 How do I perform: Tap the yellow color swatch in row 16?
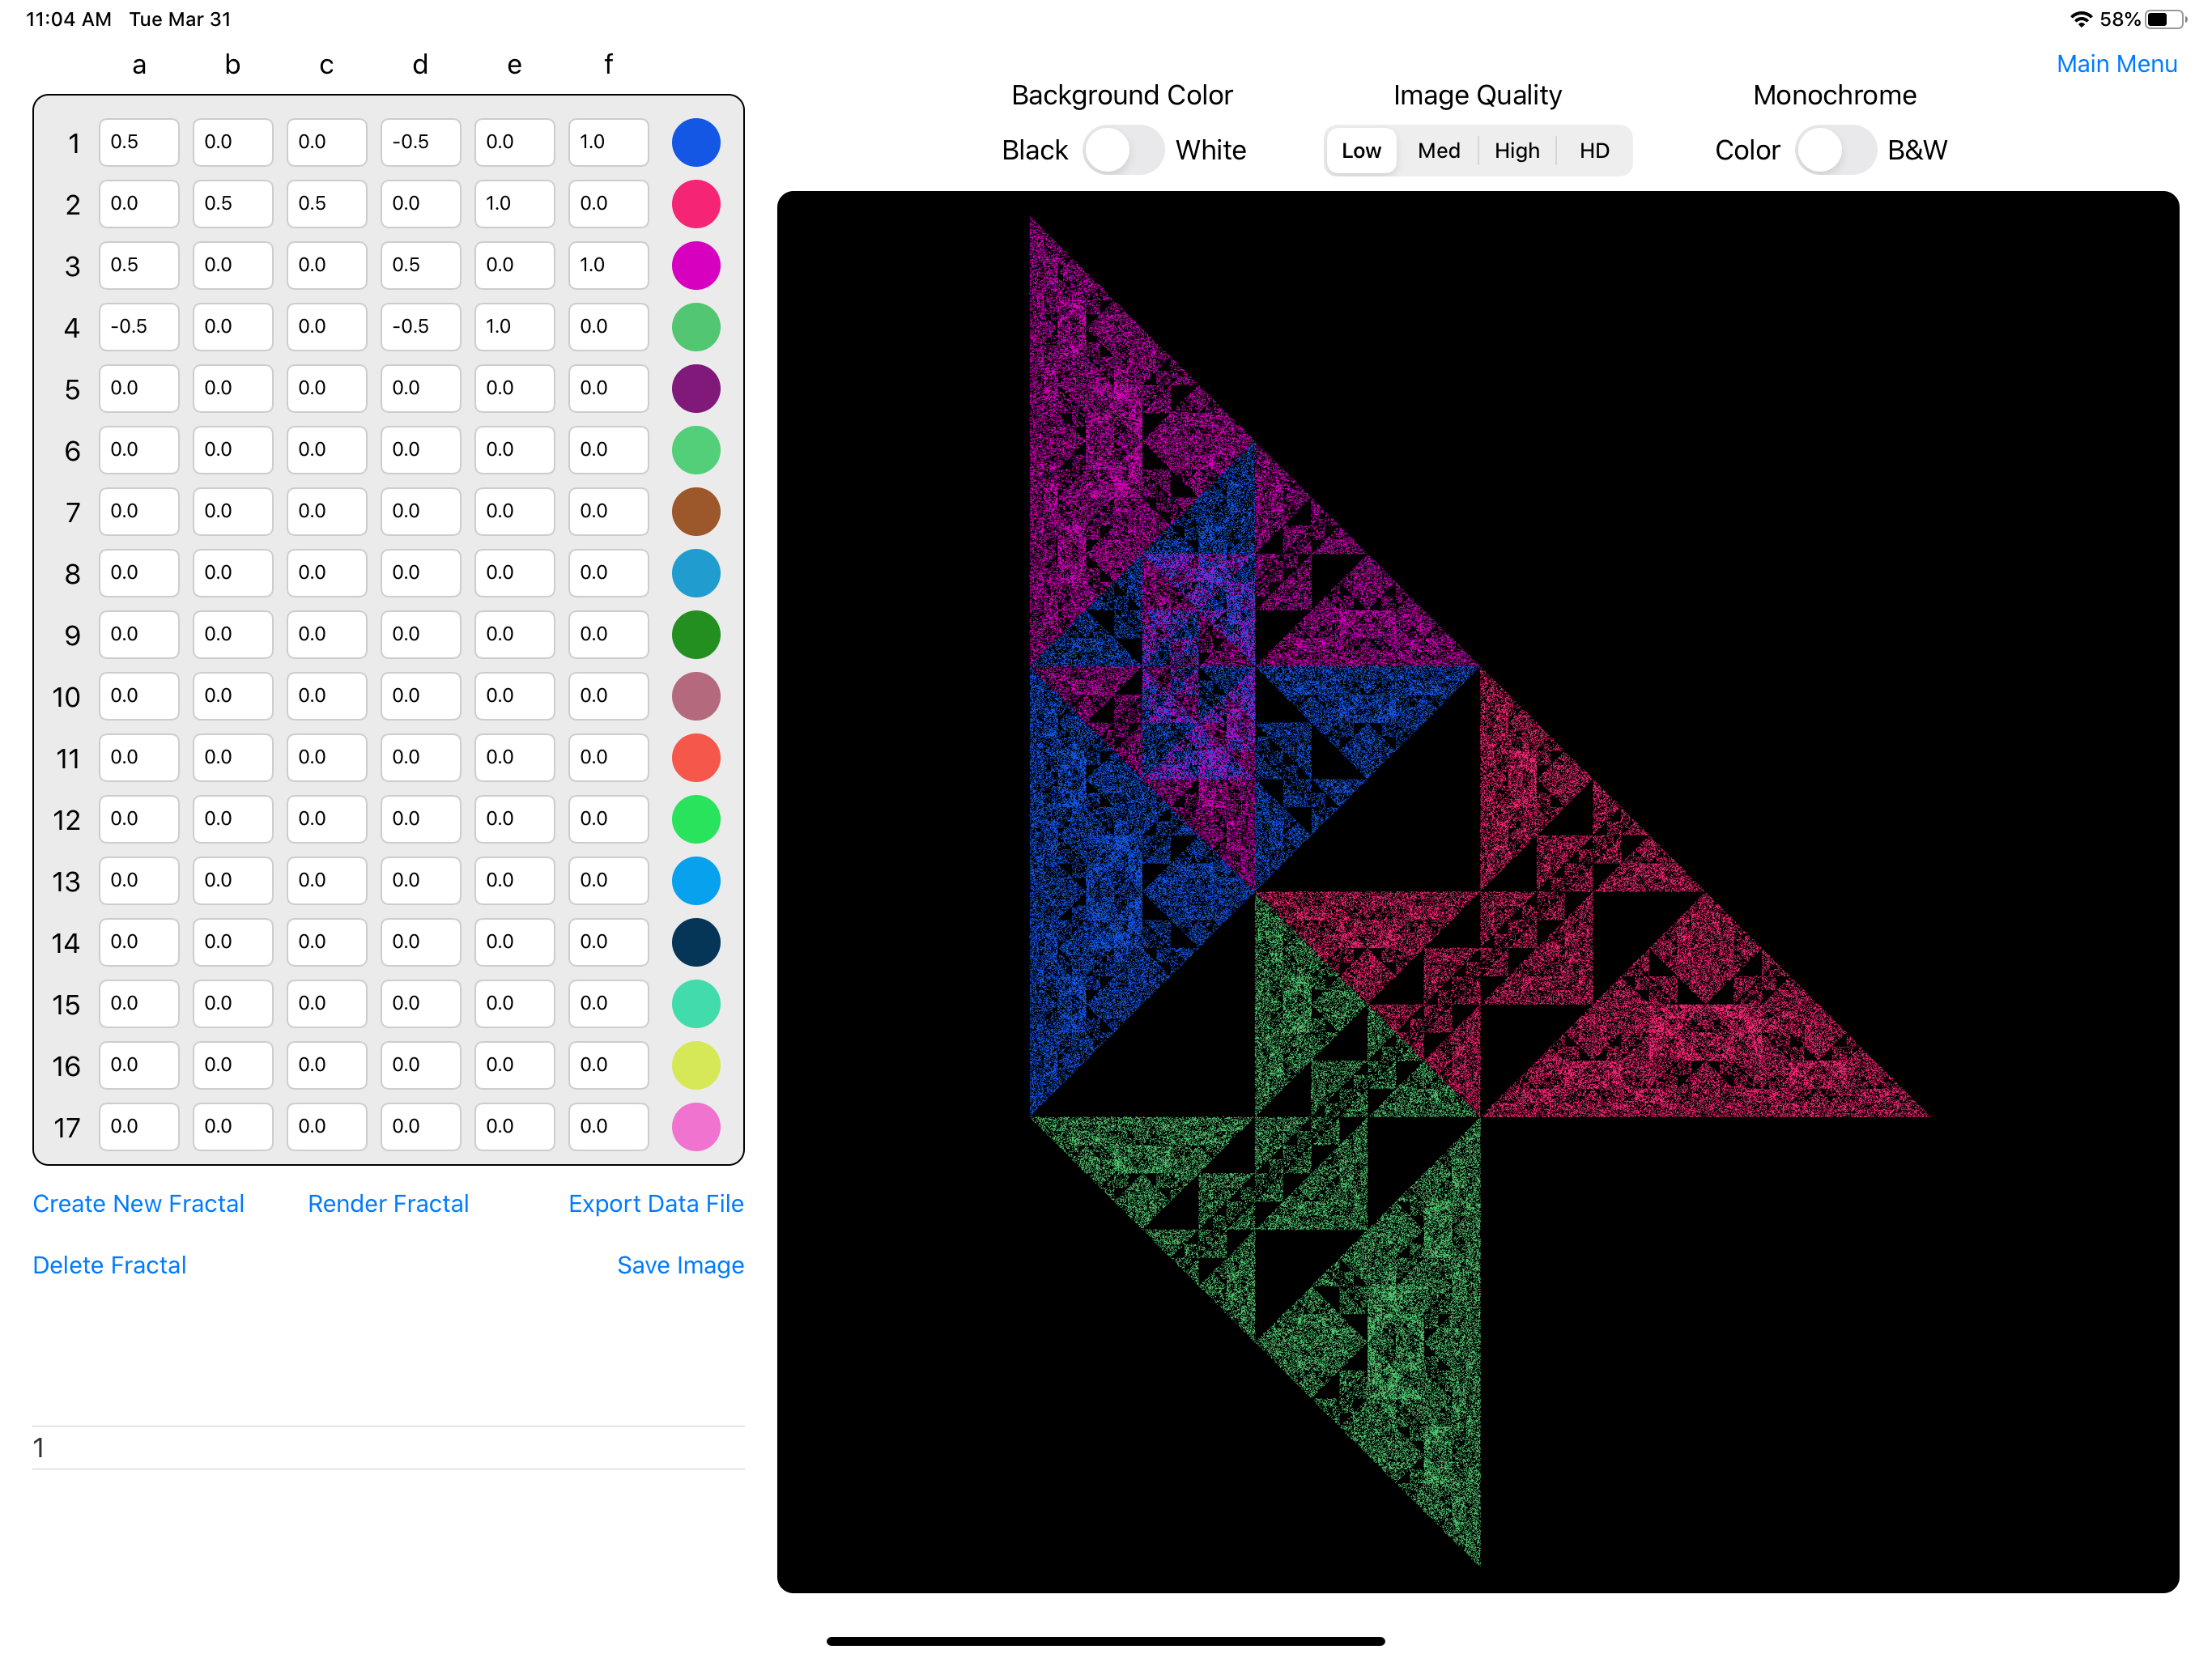pos(695,1065)
